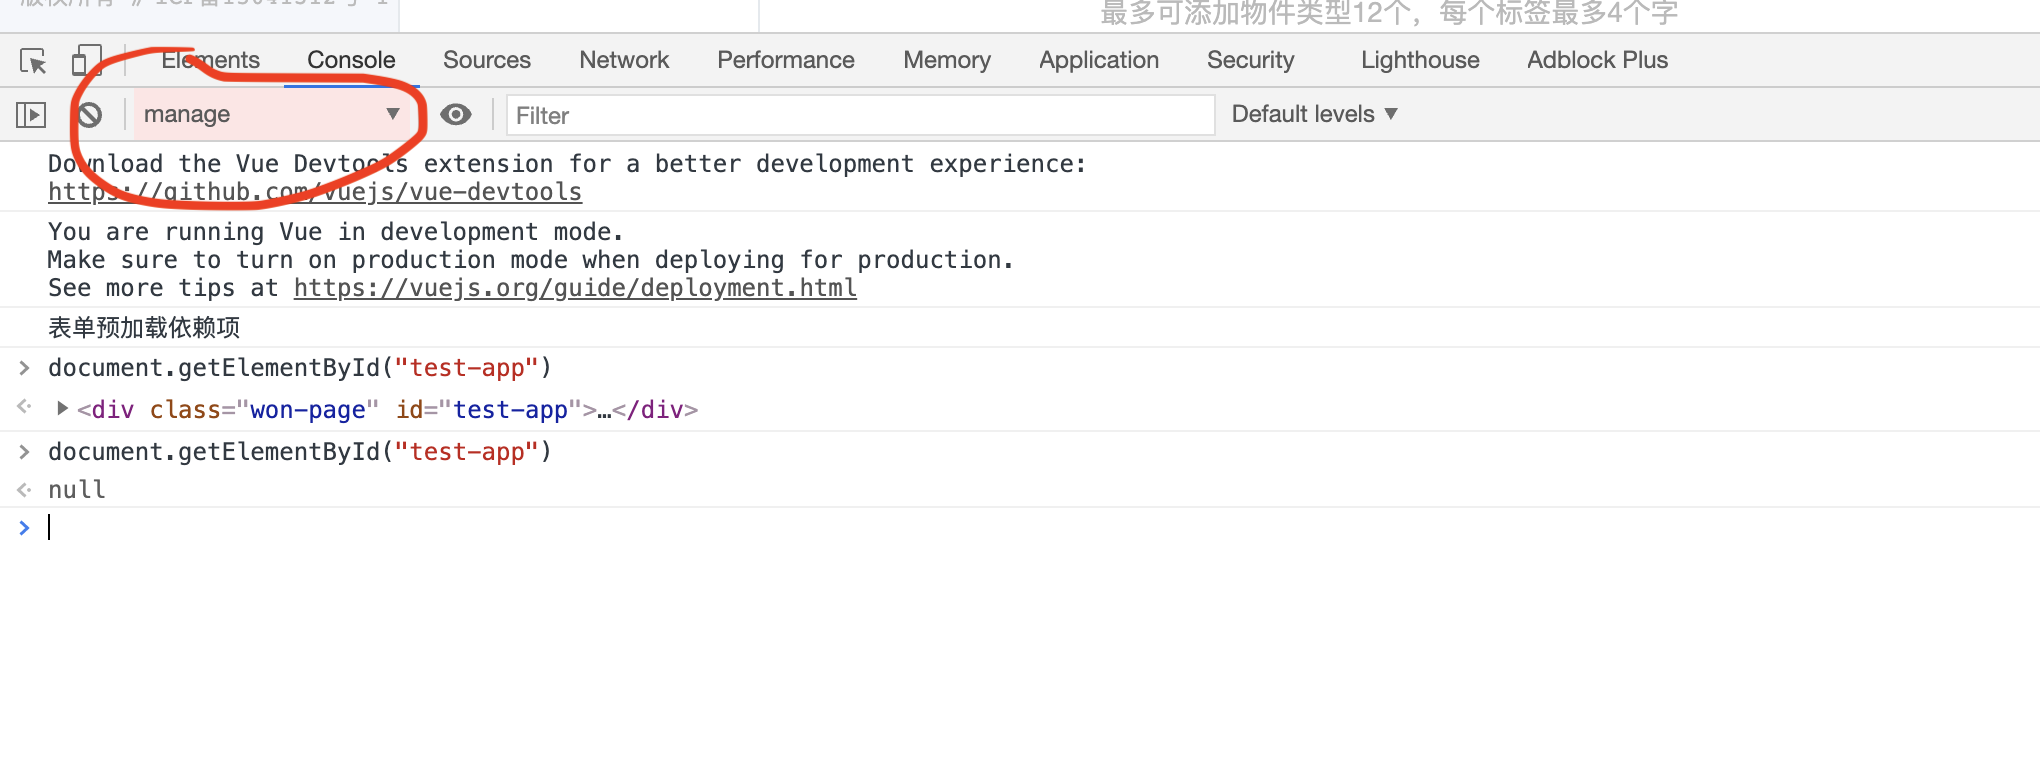
Task: Toggle the device toolbar icon
Action: 86,61
